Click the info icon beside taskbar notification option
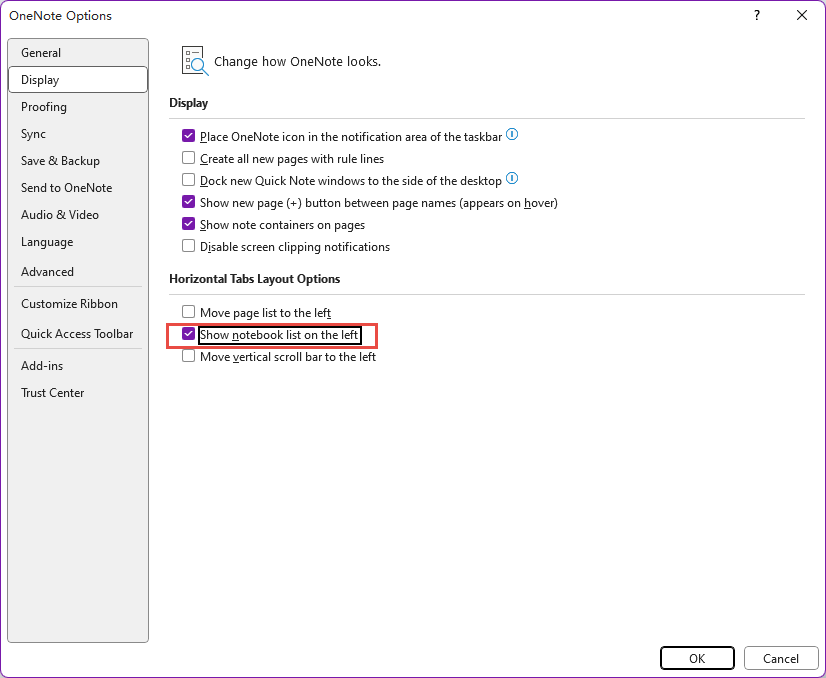 512,135
